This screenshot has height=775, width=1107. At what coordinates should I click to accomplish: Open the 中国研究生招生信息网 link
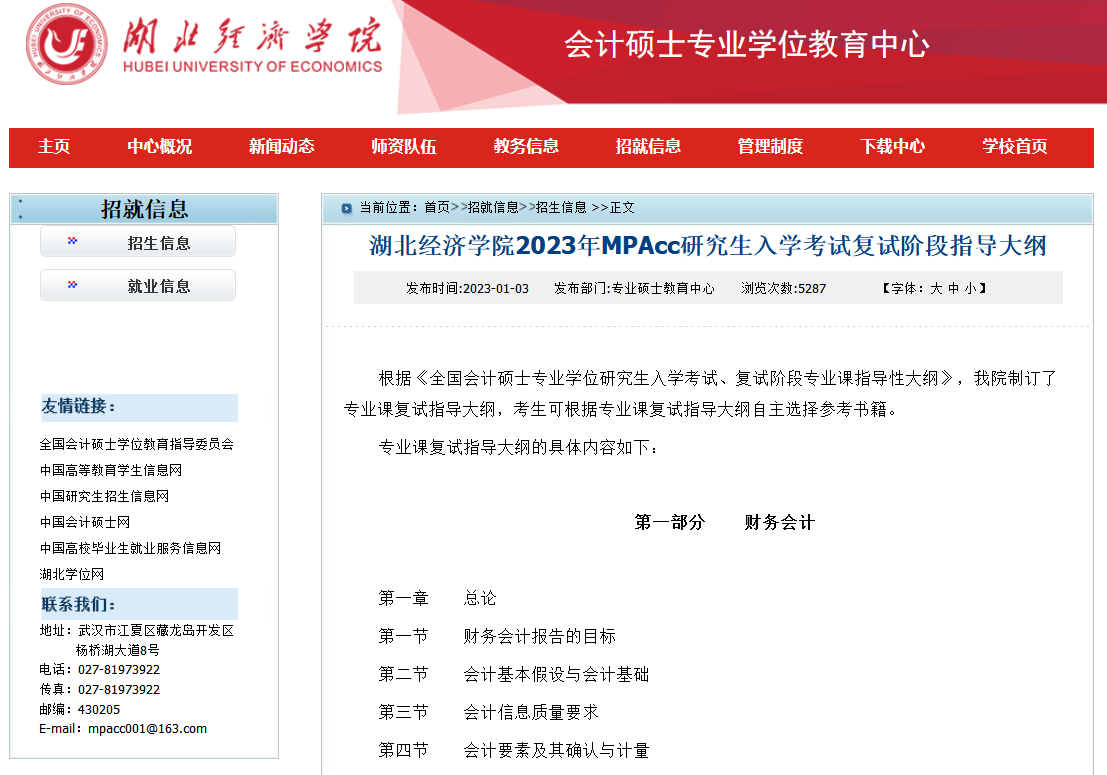tap(107, 496)
